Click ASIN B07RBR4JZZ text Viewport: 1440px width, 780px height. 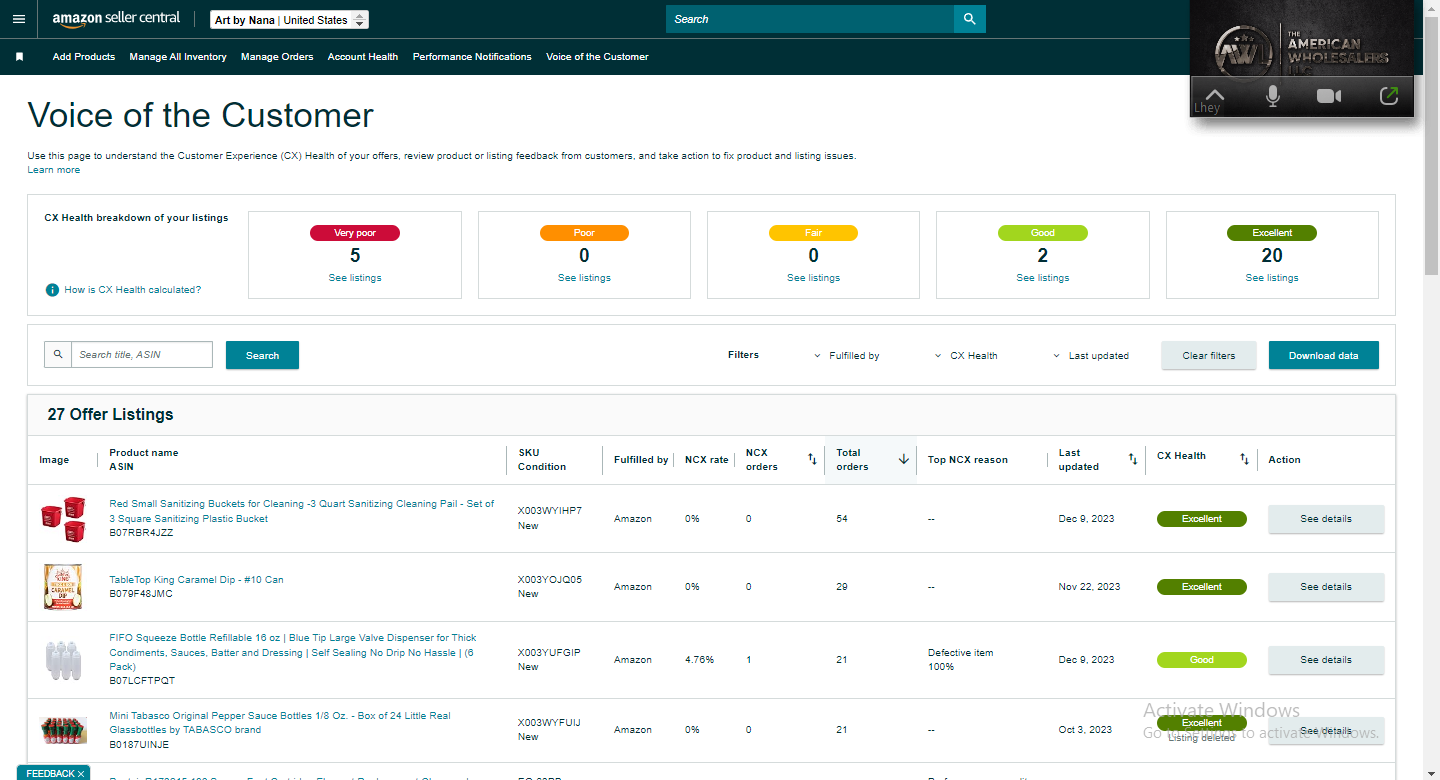(141, 533)
